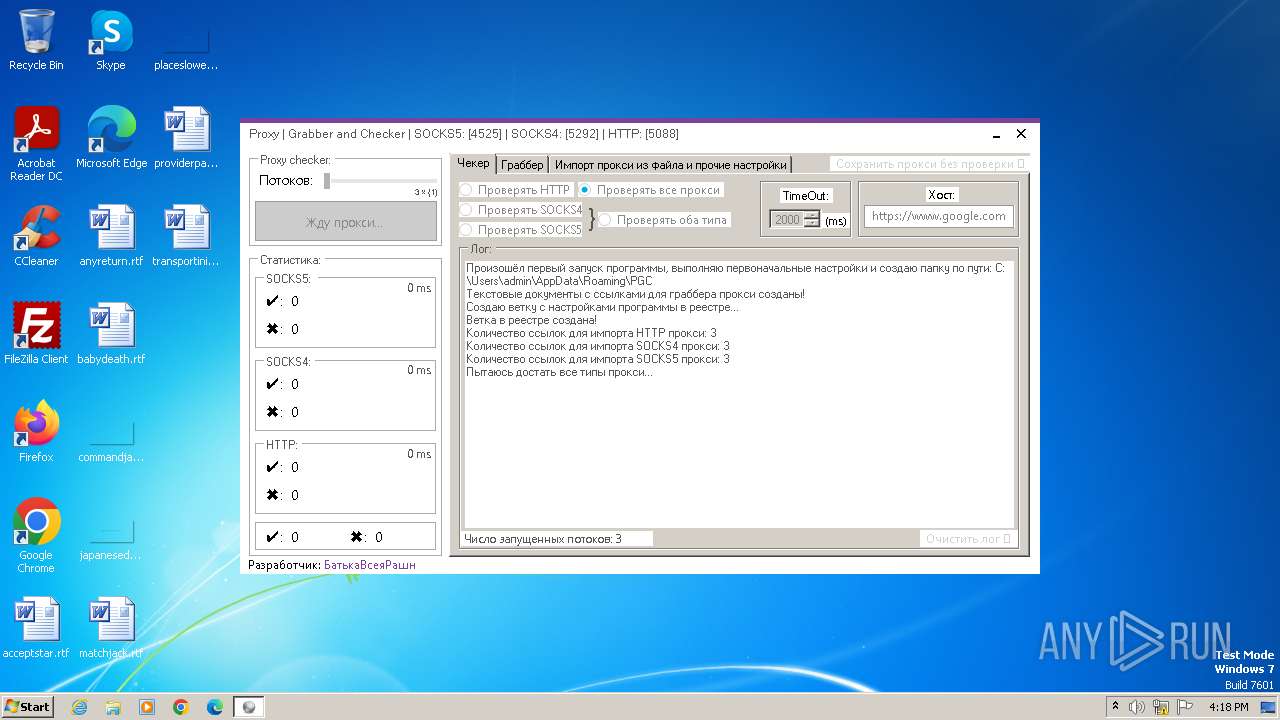The image size is (1280, 720).
Task: Open Internet Explorer in the taskbar
Action: coord(79,707)
